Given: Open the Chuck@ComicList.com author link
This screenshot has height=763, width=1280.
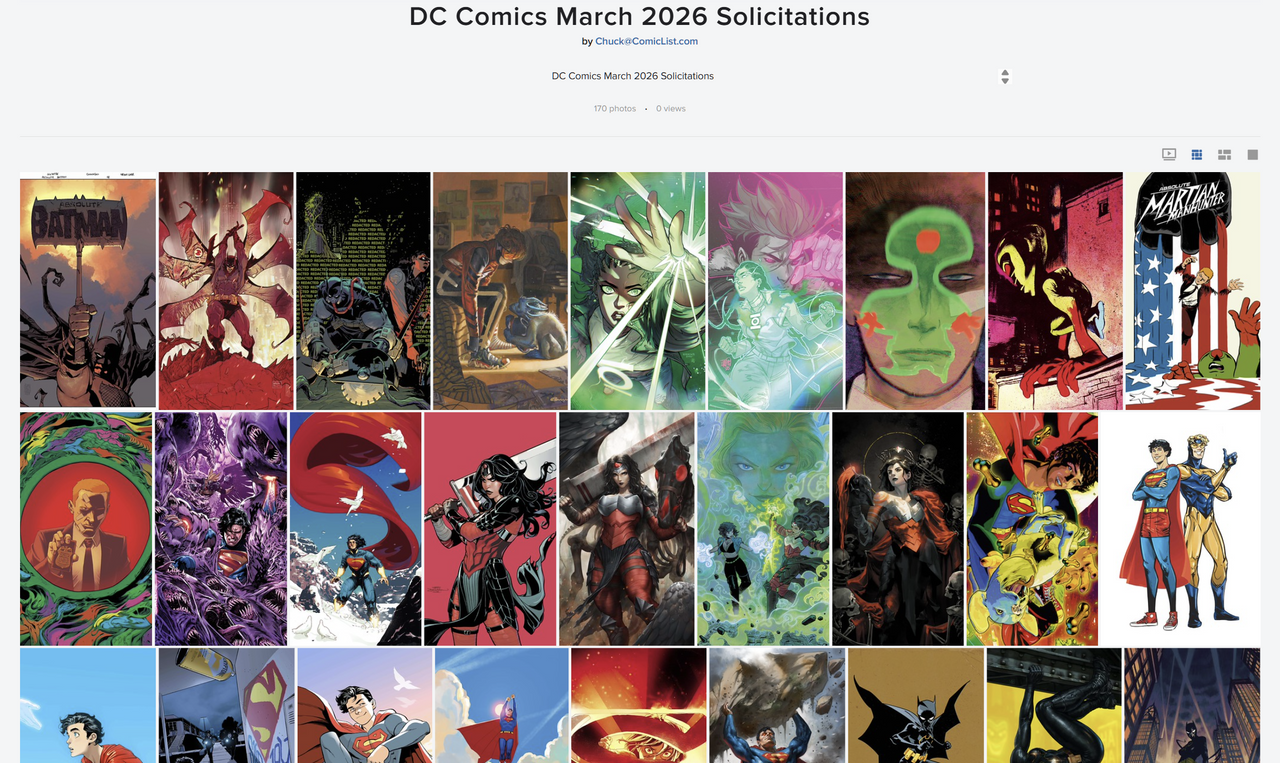Looking at the screenshot, I should [646, 41].
